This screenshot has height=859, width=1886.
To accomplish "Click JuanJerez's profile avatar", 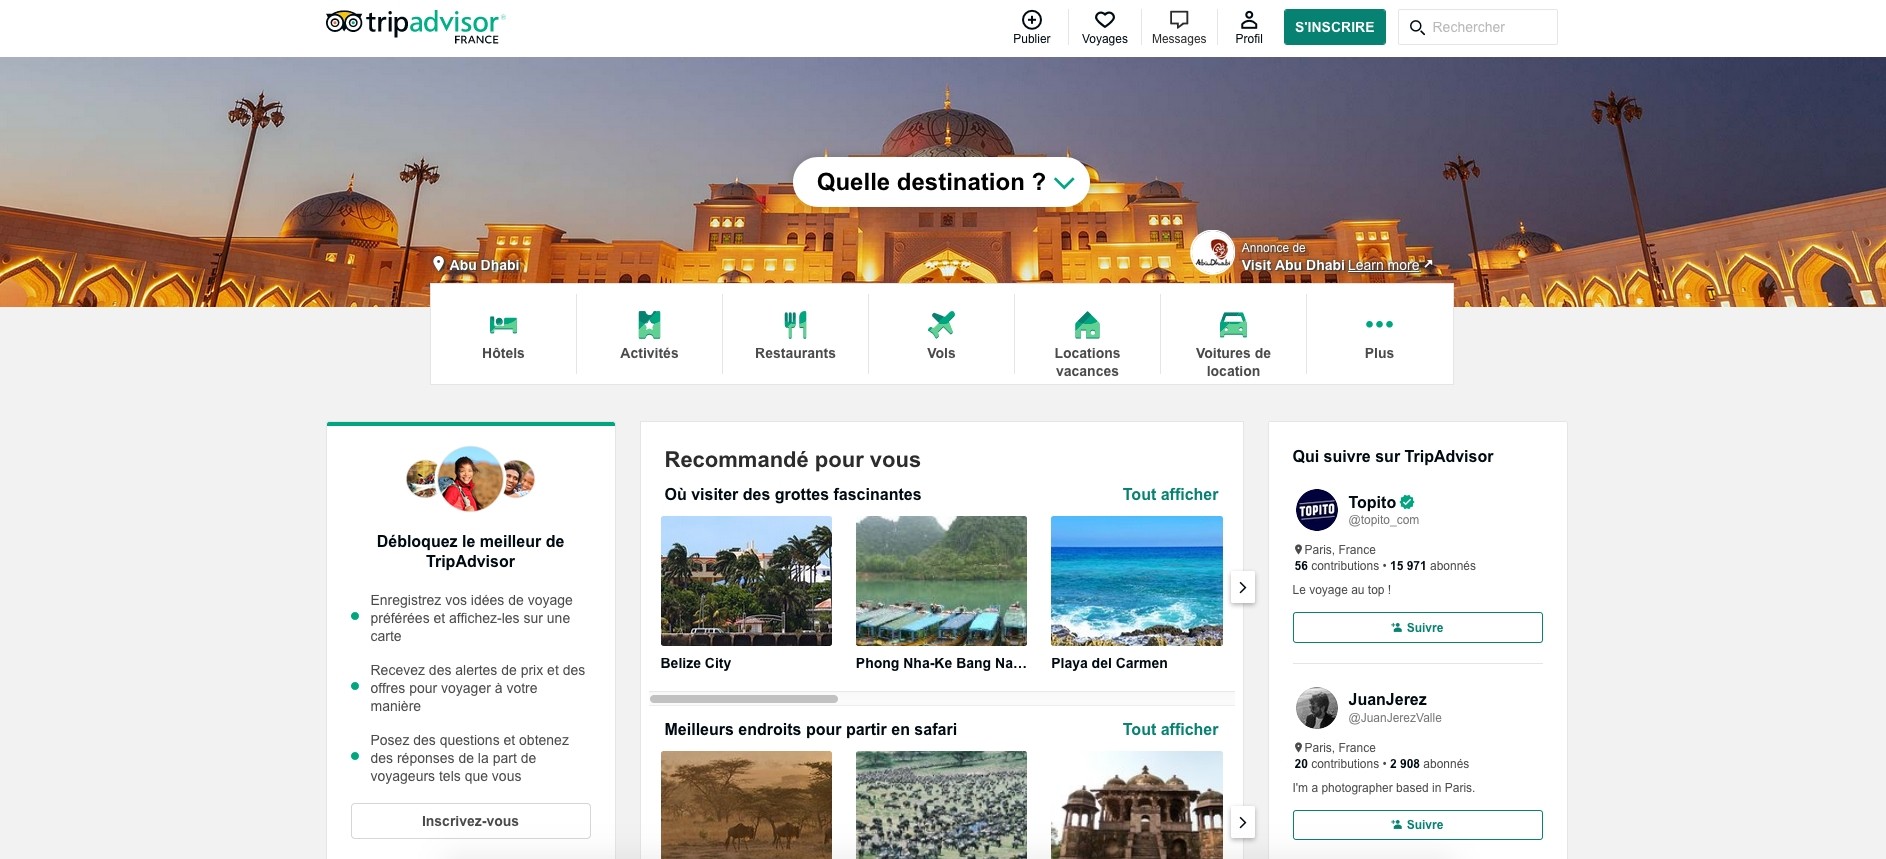I will click(x=1317, y=708).
